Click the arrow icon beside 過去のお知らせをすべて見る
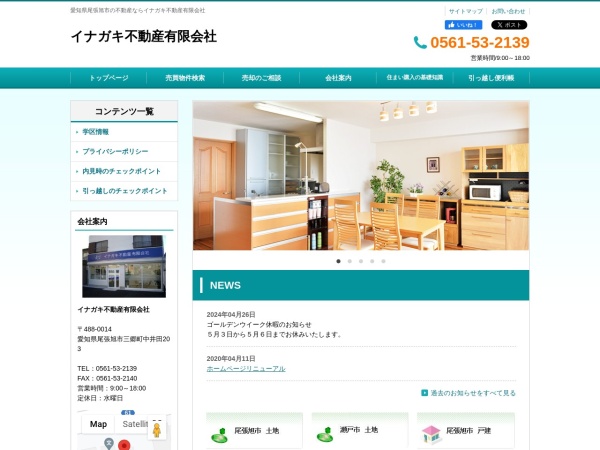This screenshot has width=600, height=450. pyautogui.click(x=424, y=393)
